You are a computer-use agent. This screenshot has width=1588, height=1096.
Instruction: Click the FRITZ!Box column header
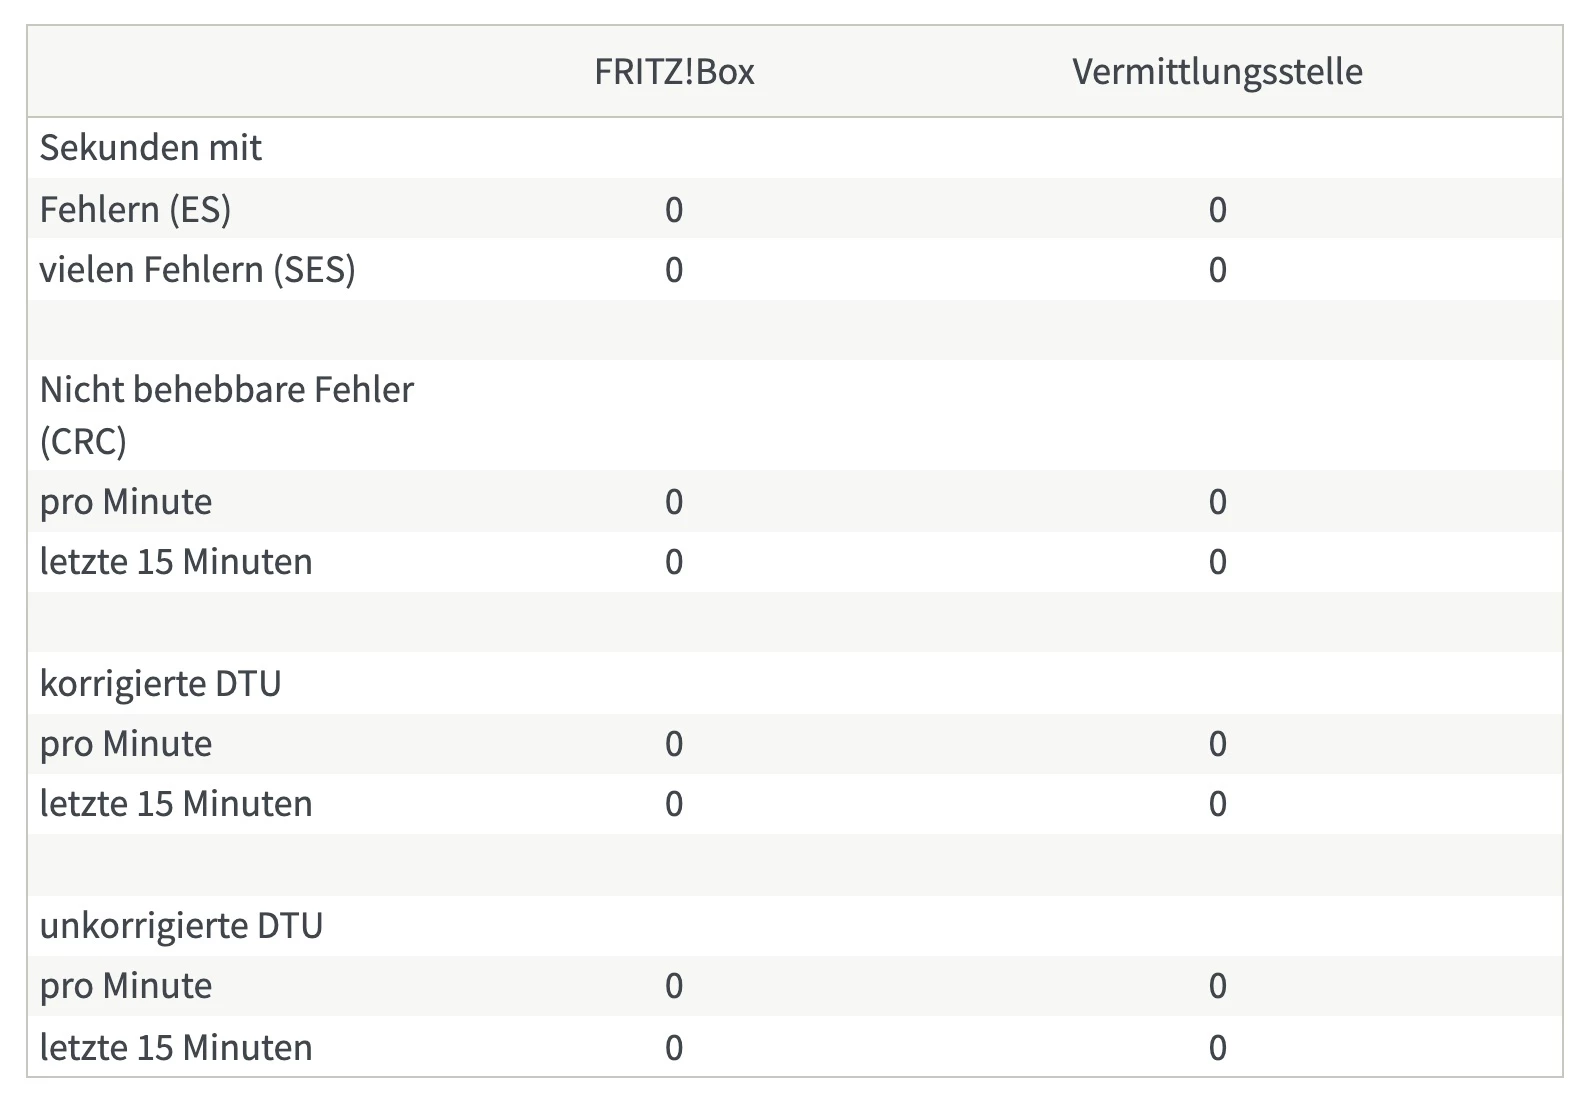pyautogui.click(x=674, y=72)
